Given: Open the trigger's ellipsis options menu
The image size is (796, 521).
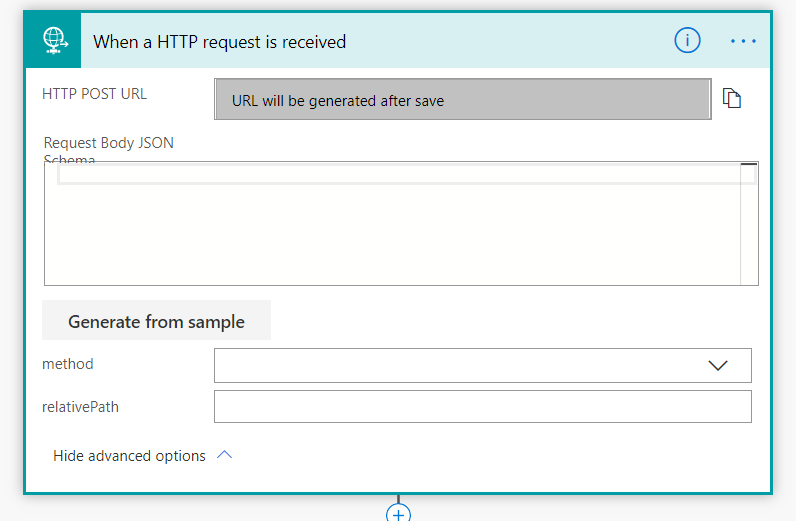Looking at the screenshot, I should pos(744,41).
